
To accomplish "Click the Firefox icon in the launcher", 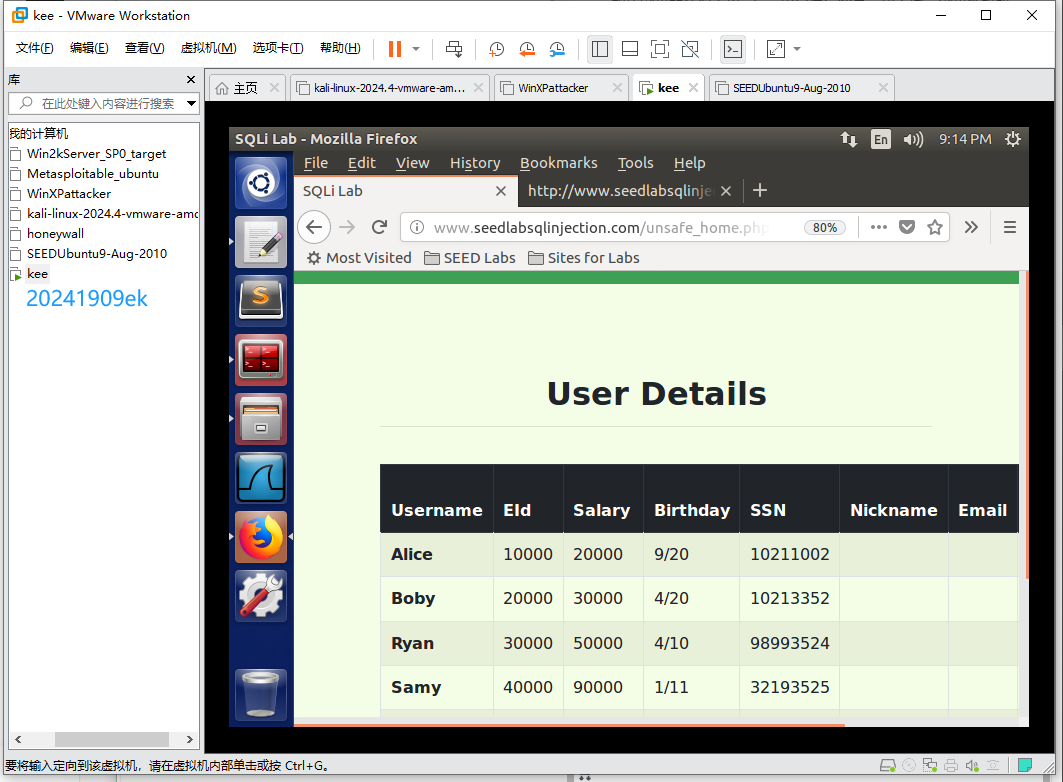I will [261, 537].
